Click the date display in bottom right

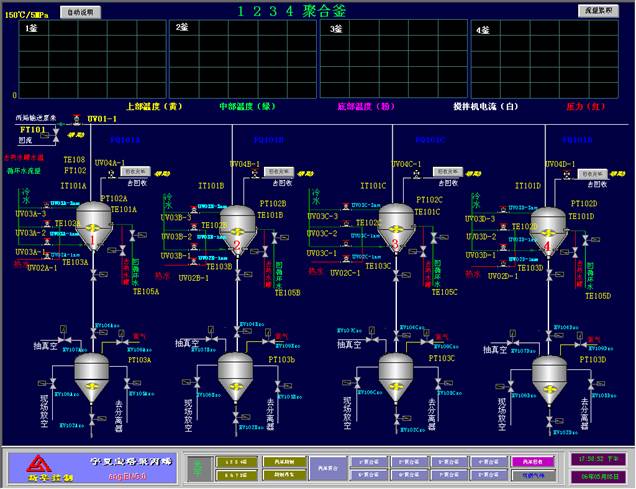(x=599, y=476)
